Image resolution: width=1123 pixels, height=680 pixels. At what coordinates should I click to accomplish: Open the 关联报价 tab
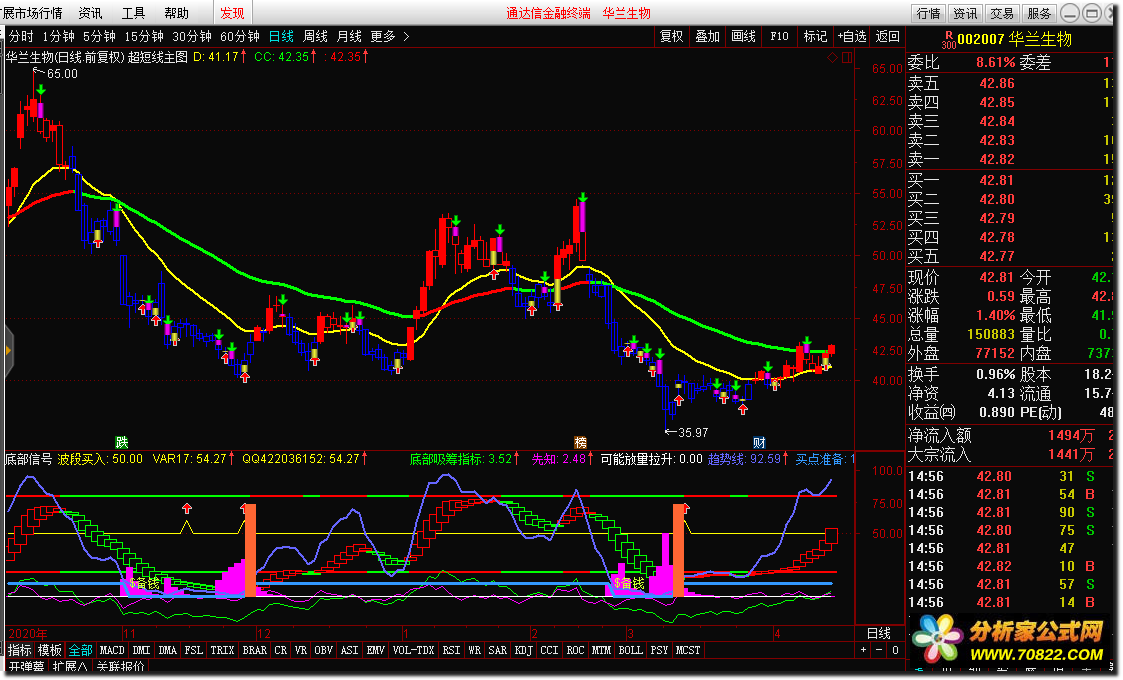120,667
